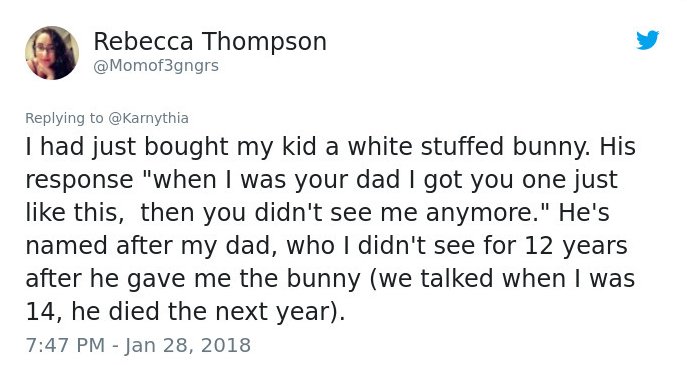Click the "Replying to" label

pyautogui.click(x=64, y=118)
